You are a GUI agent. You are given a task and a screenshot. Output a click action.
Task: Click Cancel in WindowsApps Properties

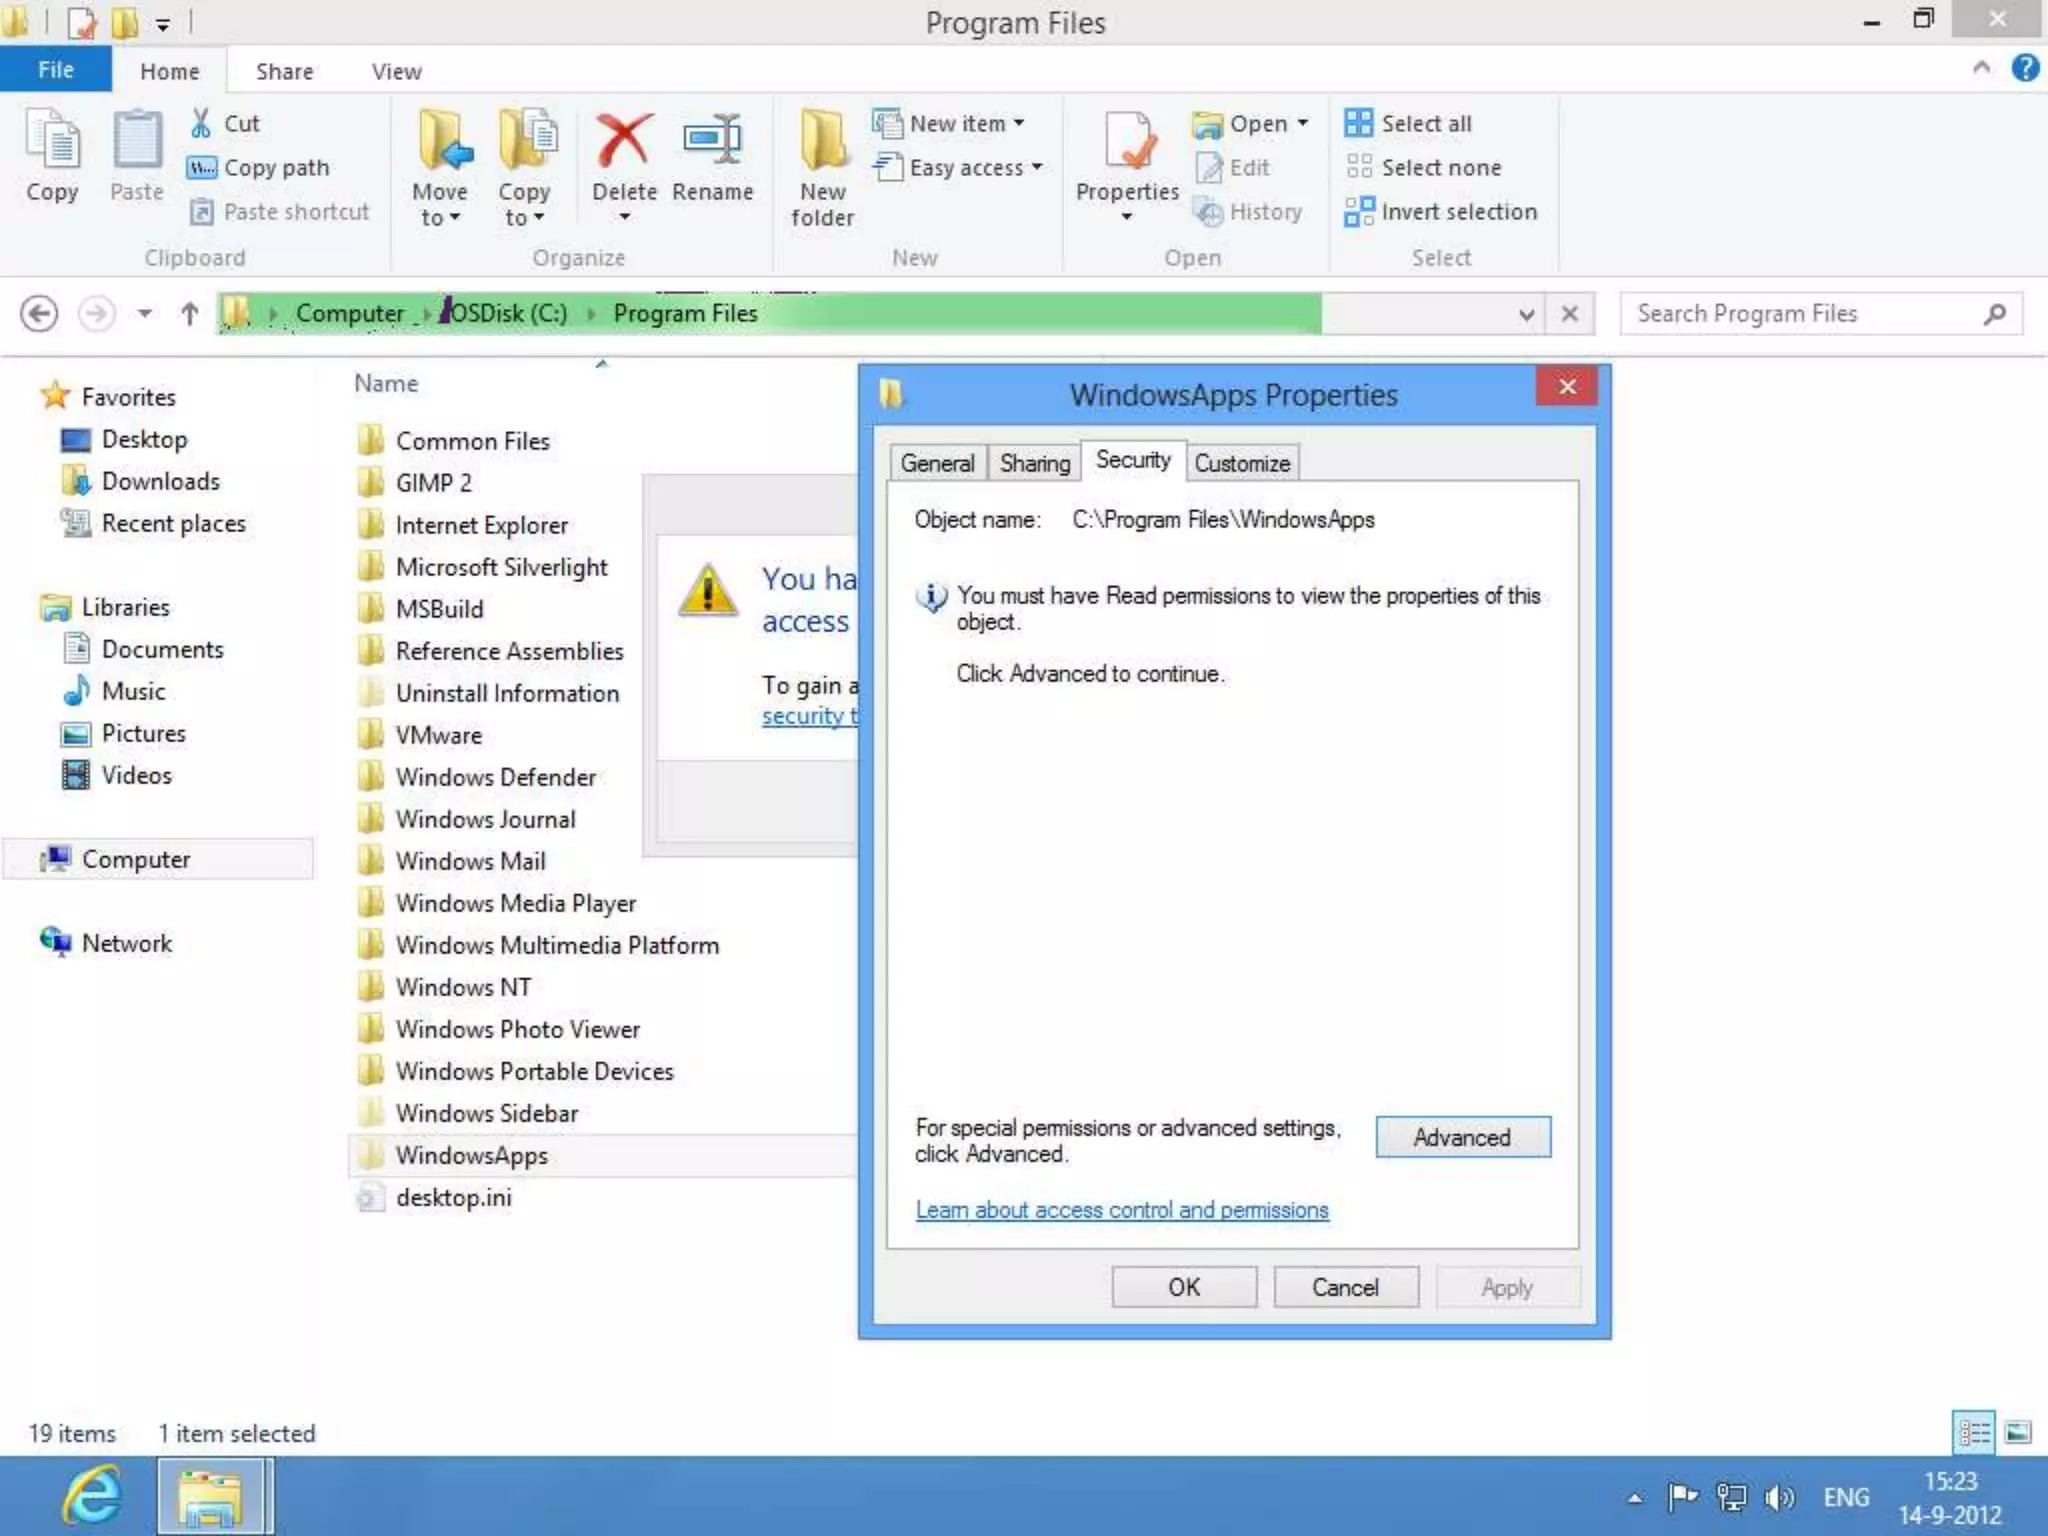tap(1346, 1287)
